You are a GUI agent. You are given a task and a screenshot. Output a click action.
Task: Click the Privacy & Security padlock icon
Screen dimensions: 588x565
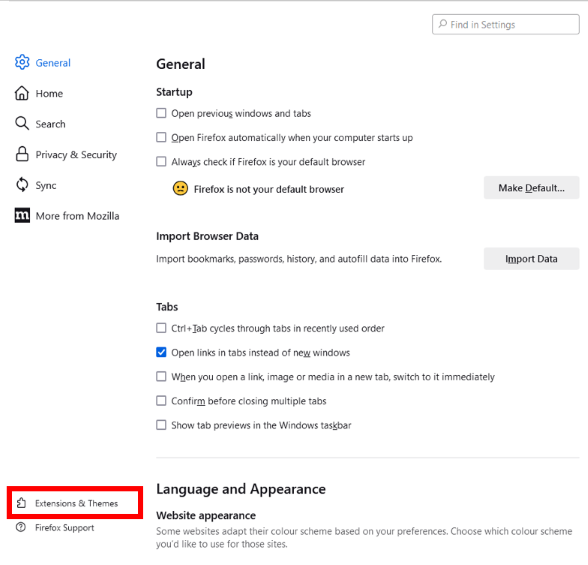click(x=22, y=154)
